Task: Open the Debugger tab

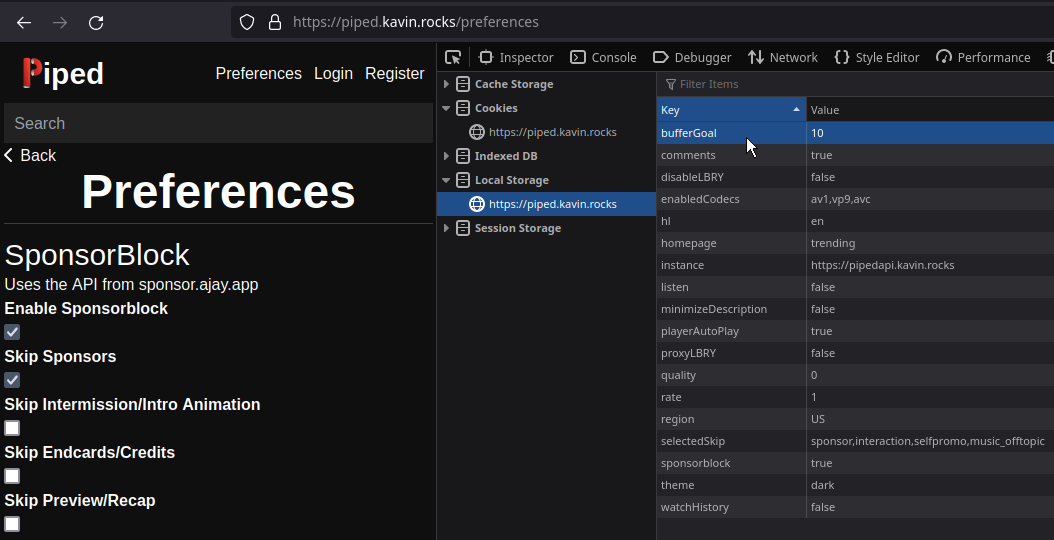Action: 692,57
